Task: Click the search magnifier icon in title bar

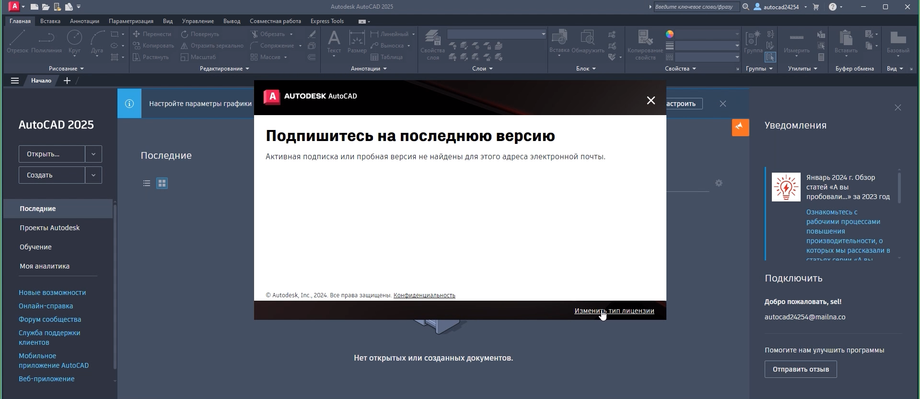Action: click(x=745, y=6)
